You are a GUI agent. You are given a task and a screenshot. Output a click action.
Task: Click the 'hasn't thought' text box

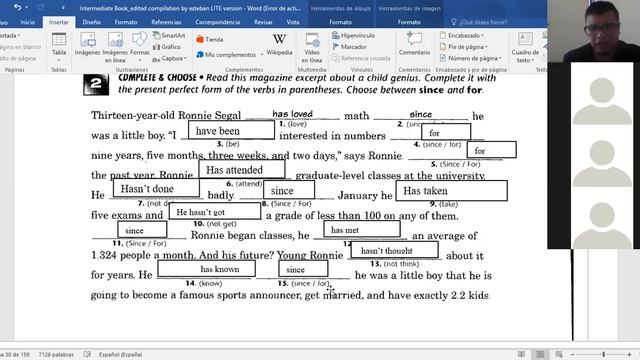coord(394,250)
